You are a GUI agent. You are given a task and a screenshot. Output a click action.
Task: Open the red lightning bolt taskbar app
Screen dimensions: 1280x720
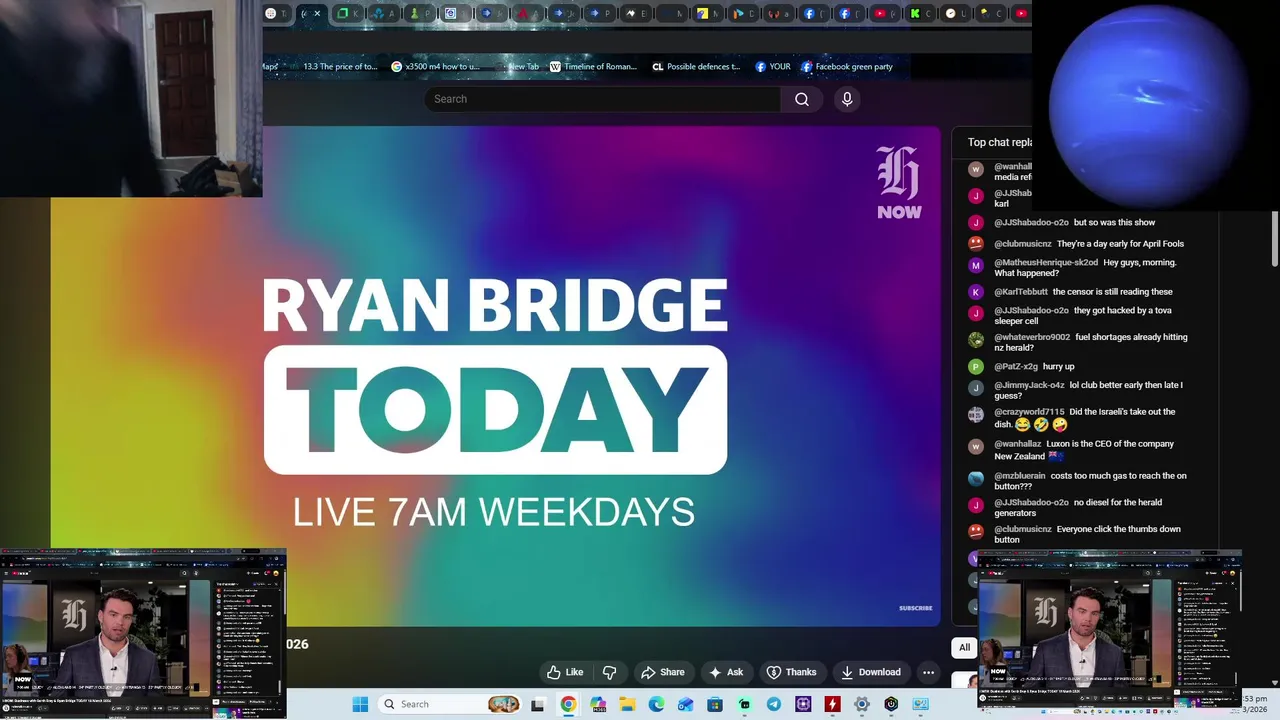coord(832,704)
